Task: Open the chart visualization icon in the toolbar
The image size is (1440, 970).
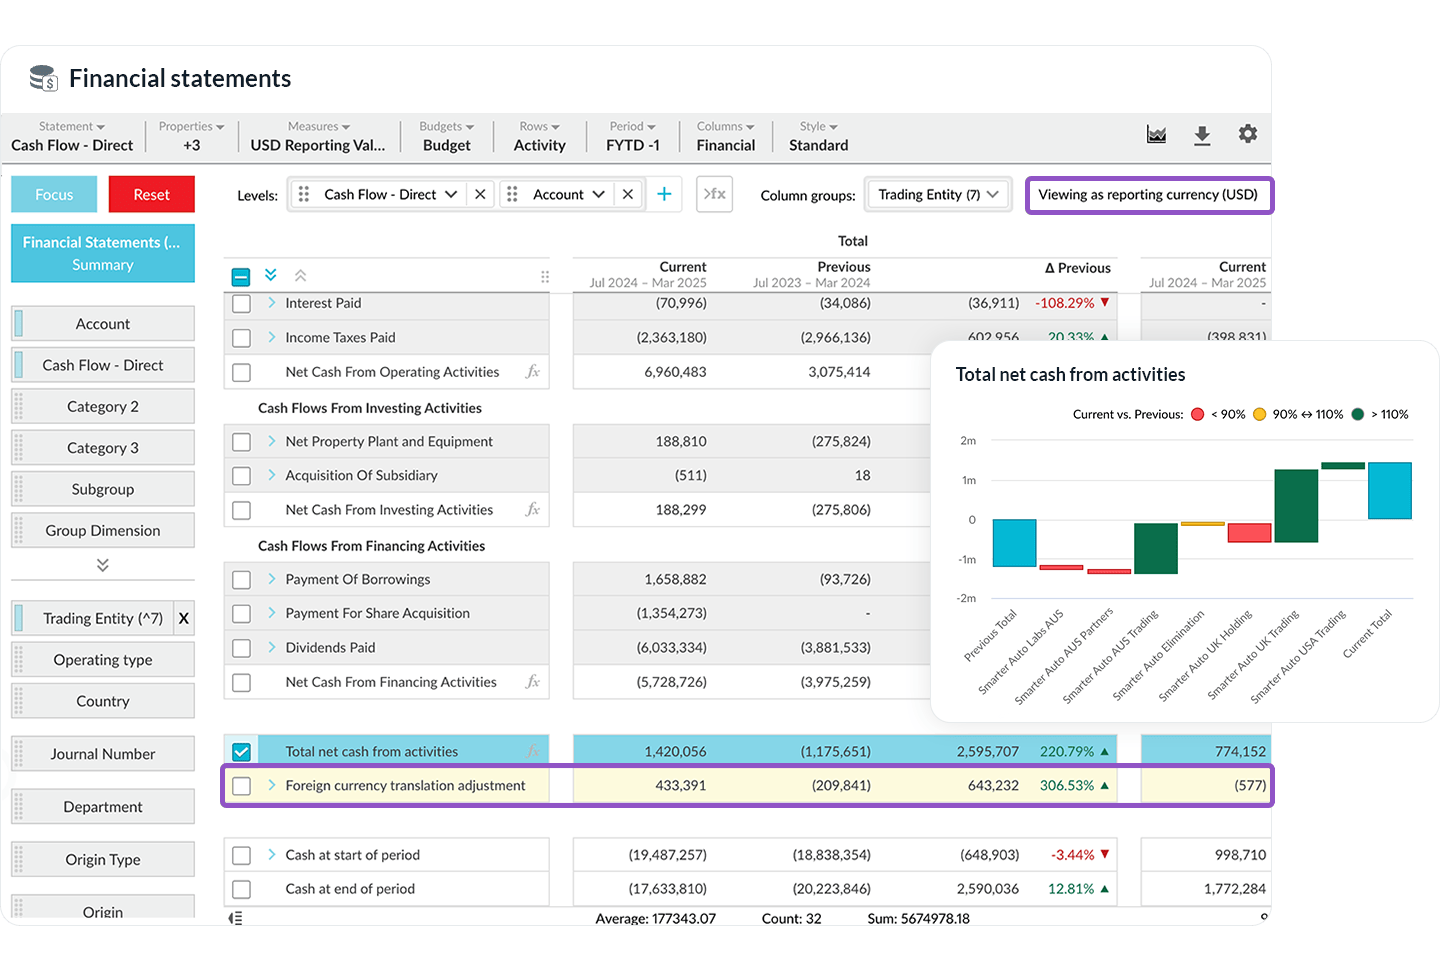Action: pyautogui.click(x=1157, y=134)
